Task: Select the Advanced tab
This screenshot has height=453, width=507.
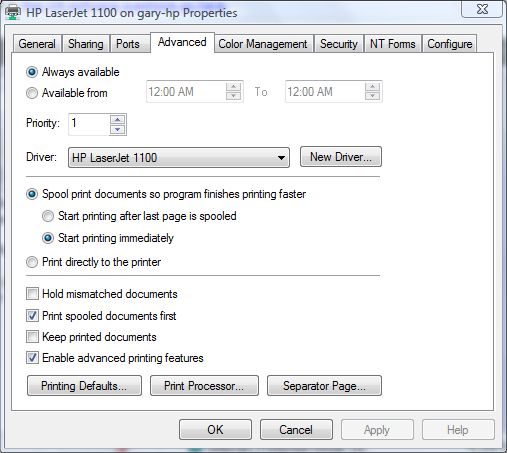Action: [182, 42]
